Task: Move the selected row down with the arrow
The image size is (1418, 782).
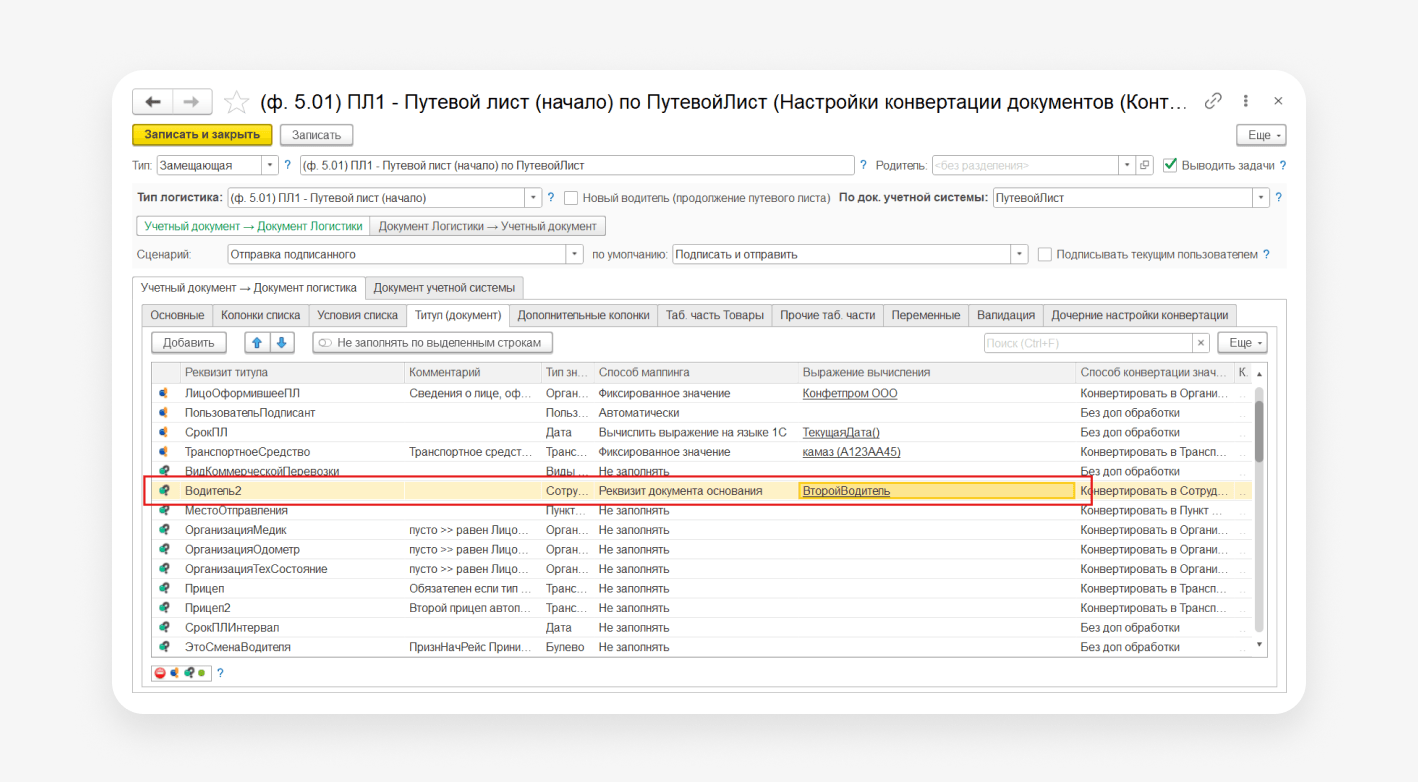Action: tap(282, 343)
